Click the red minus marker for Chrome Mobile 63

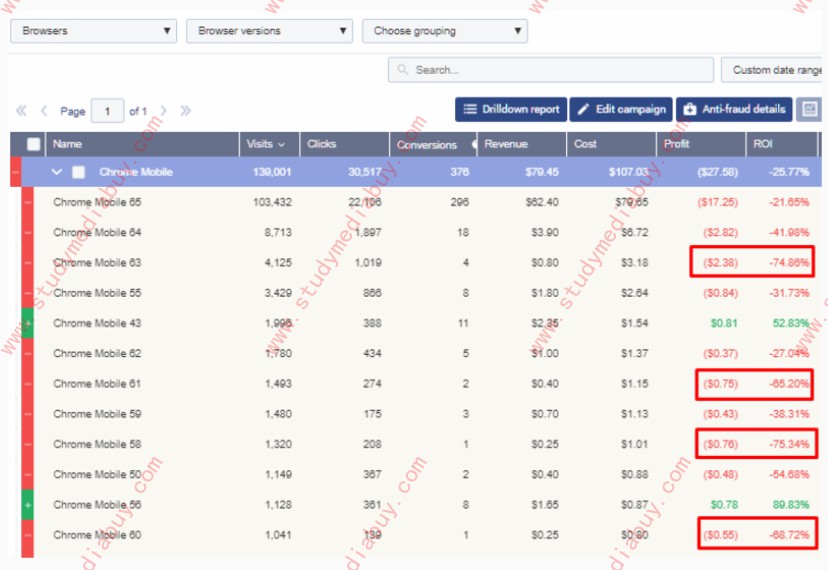point(27,263)
